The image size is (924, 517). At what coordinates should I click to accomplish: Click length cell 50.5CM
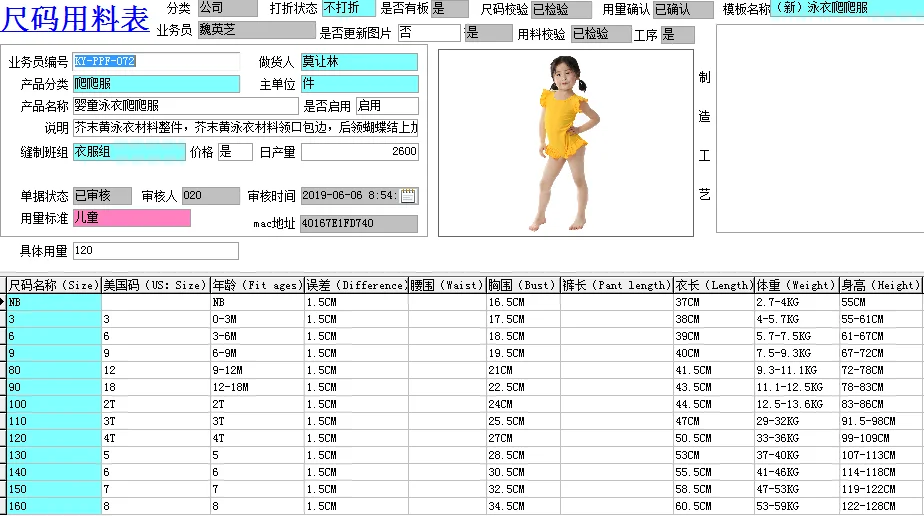[x=714, y=439]
